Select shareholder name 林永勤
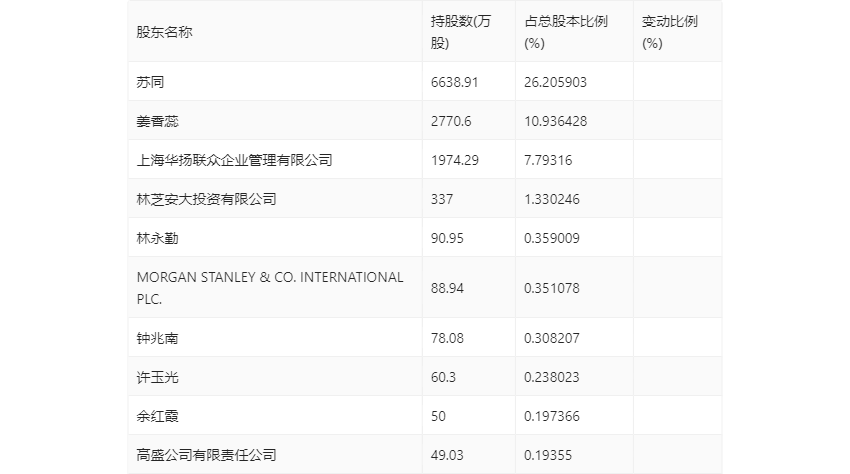Screen dimensions: 850x474 (x=157, y=238)
